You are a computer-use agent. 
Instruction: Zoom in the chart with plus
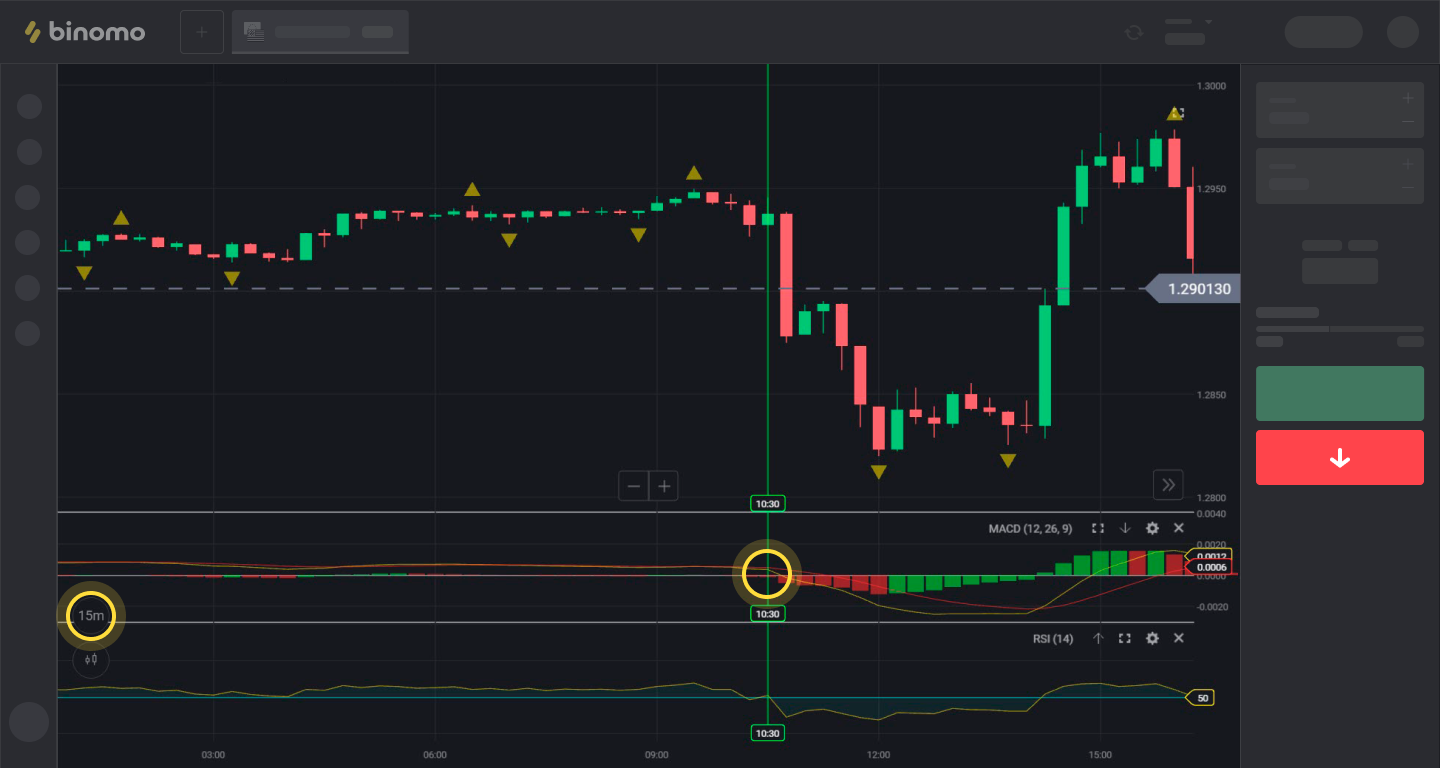(663, 487)
